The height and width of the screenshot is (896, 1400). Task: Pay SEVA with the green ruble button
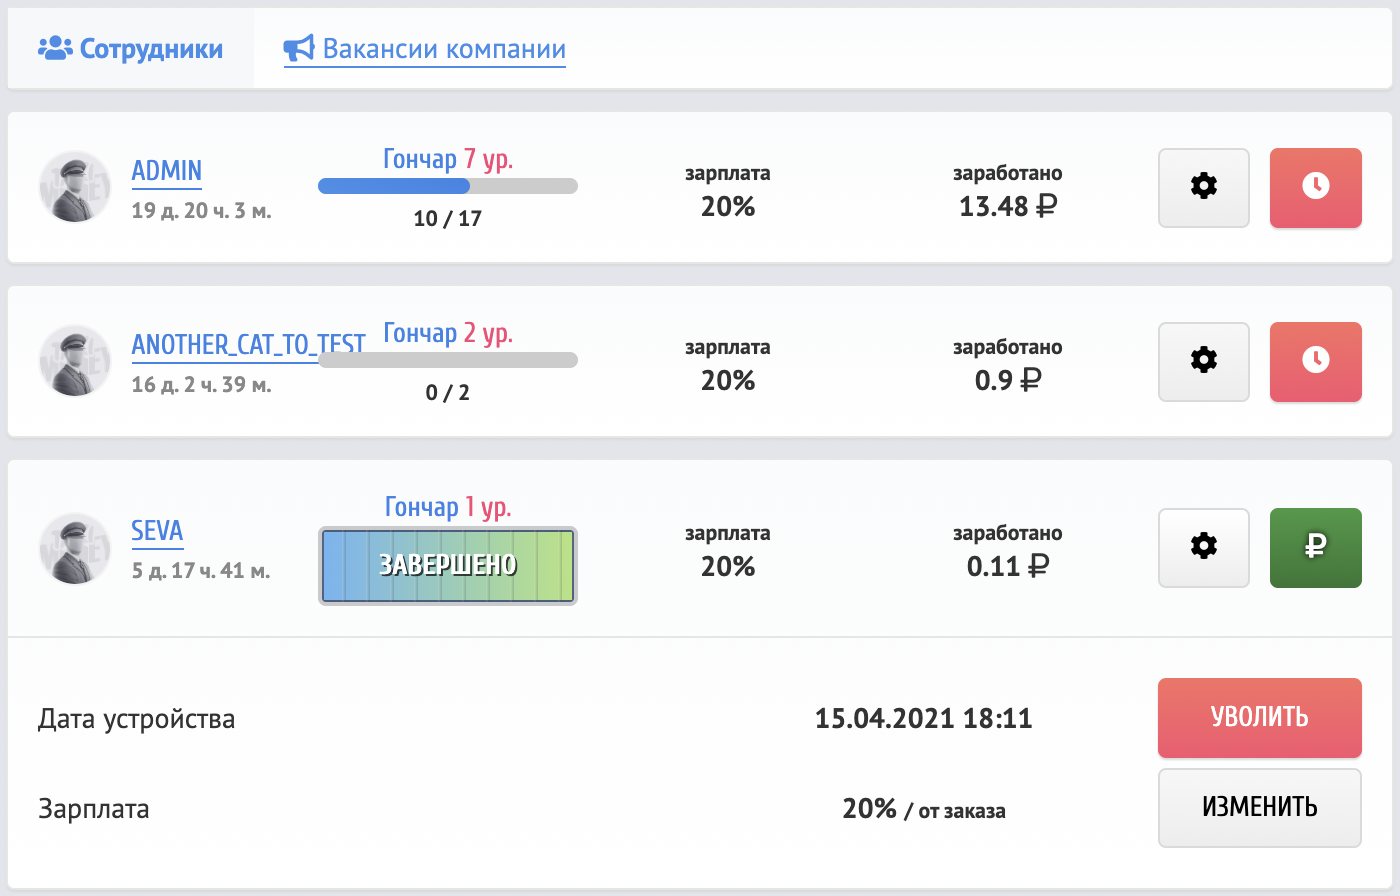click(1316, 548)
